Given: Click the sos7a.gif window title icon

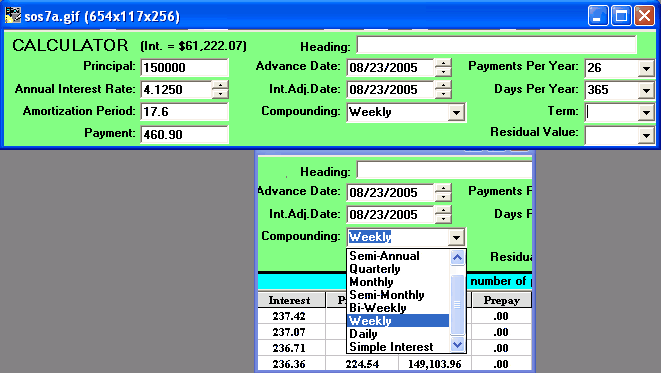Looking at the screenshot, I should [x=13, y=16].
